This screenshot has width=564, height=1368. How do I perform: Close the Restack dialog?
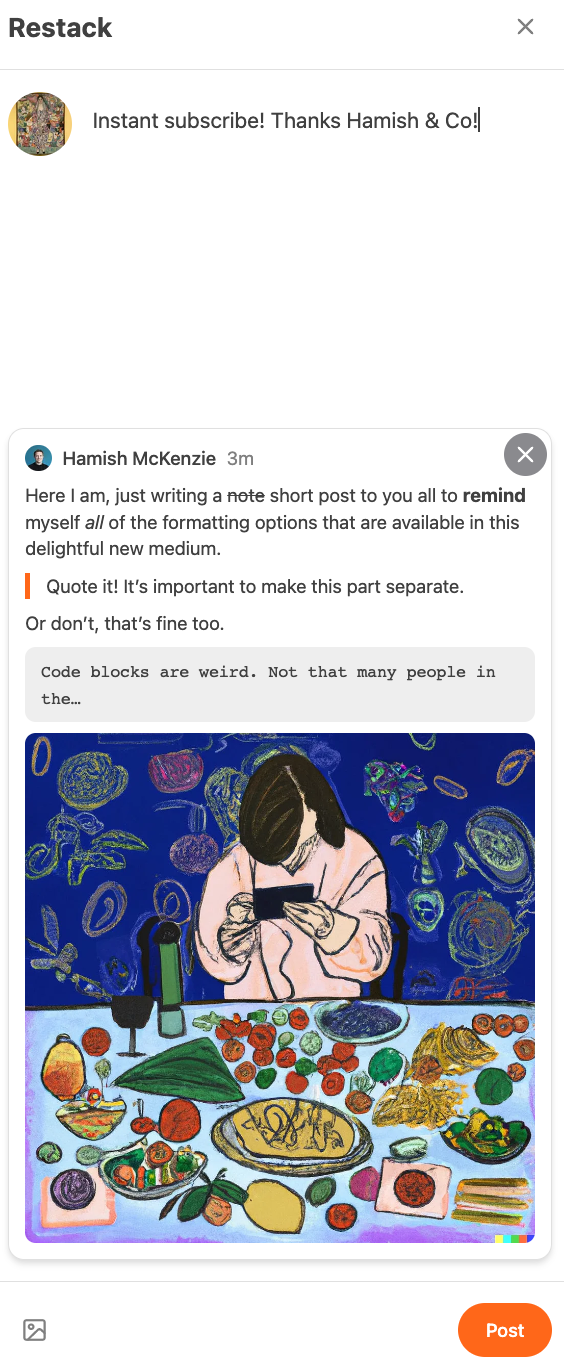525,27
